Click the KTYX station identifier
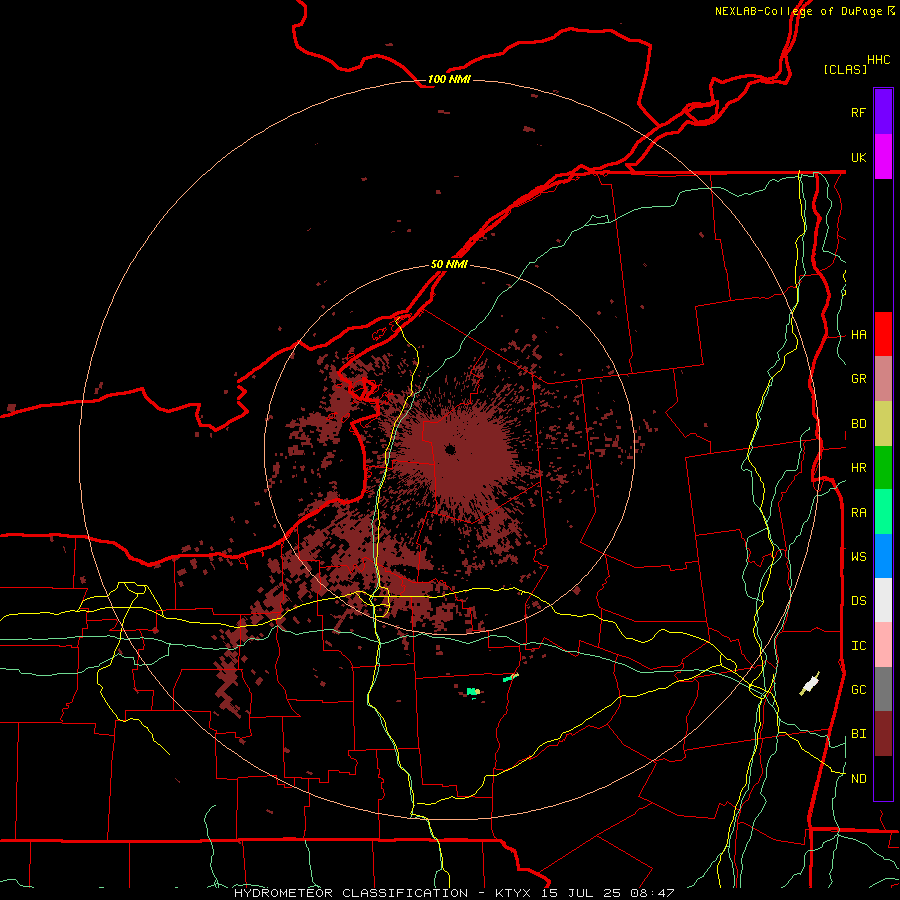 point(513,893)
